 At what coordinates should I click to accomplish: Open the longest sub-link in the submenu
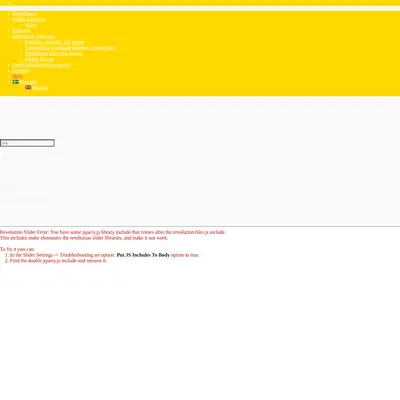[x=70, y=48]
